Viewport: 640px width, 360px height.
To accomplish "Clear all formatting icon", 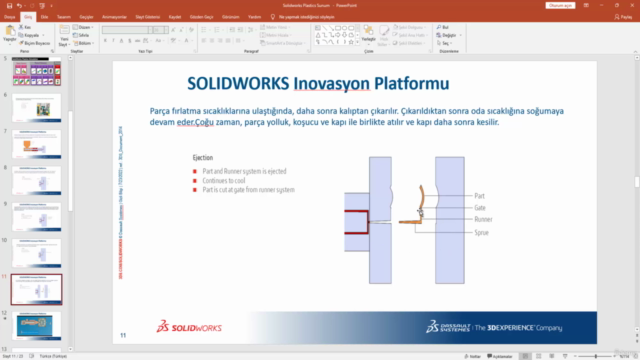I will coord(191,30).
